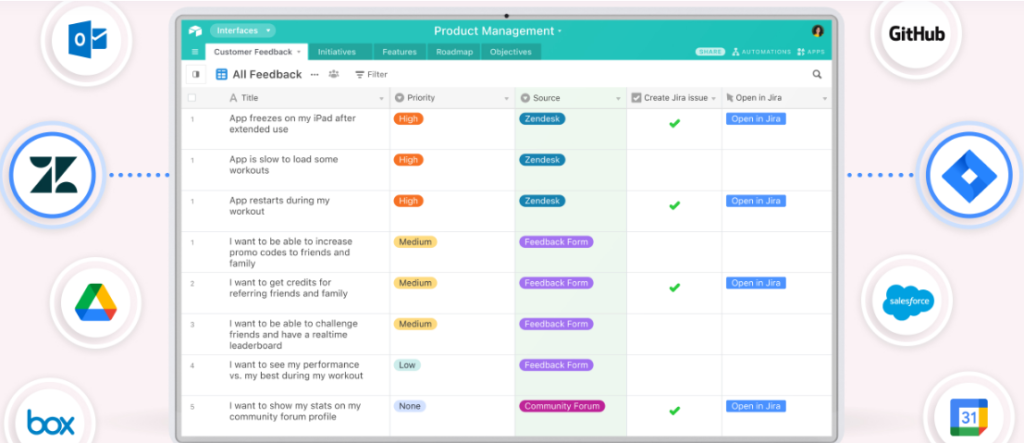Uncheck Create Jira issue for community forum row

click(x=675, y=410)
